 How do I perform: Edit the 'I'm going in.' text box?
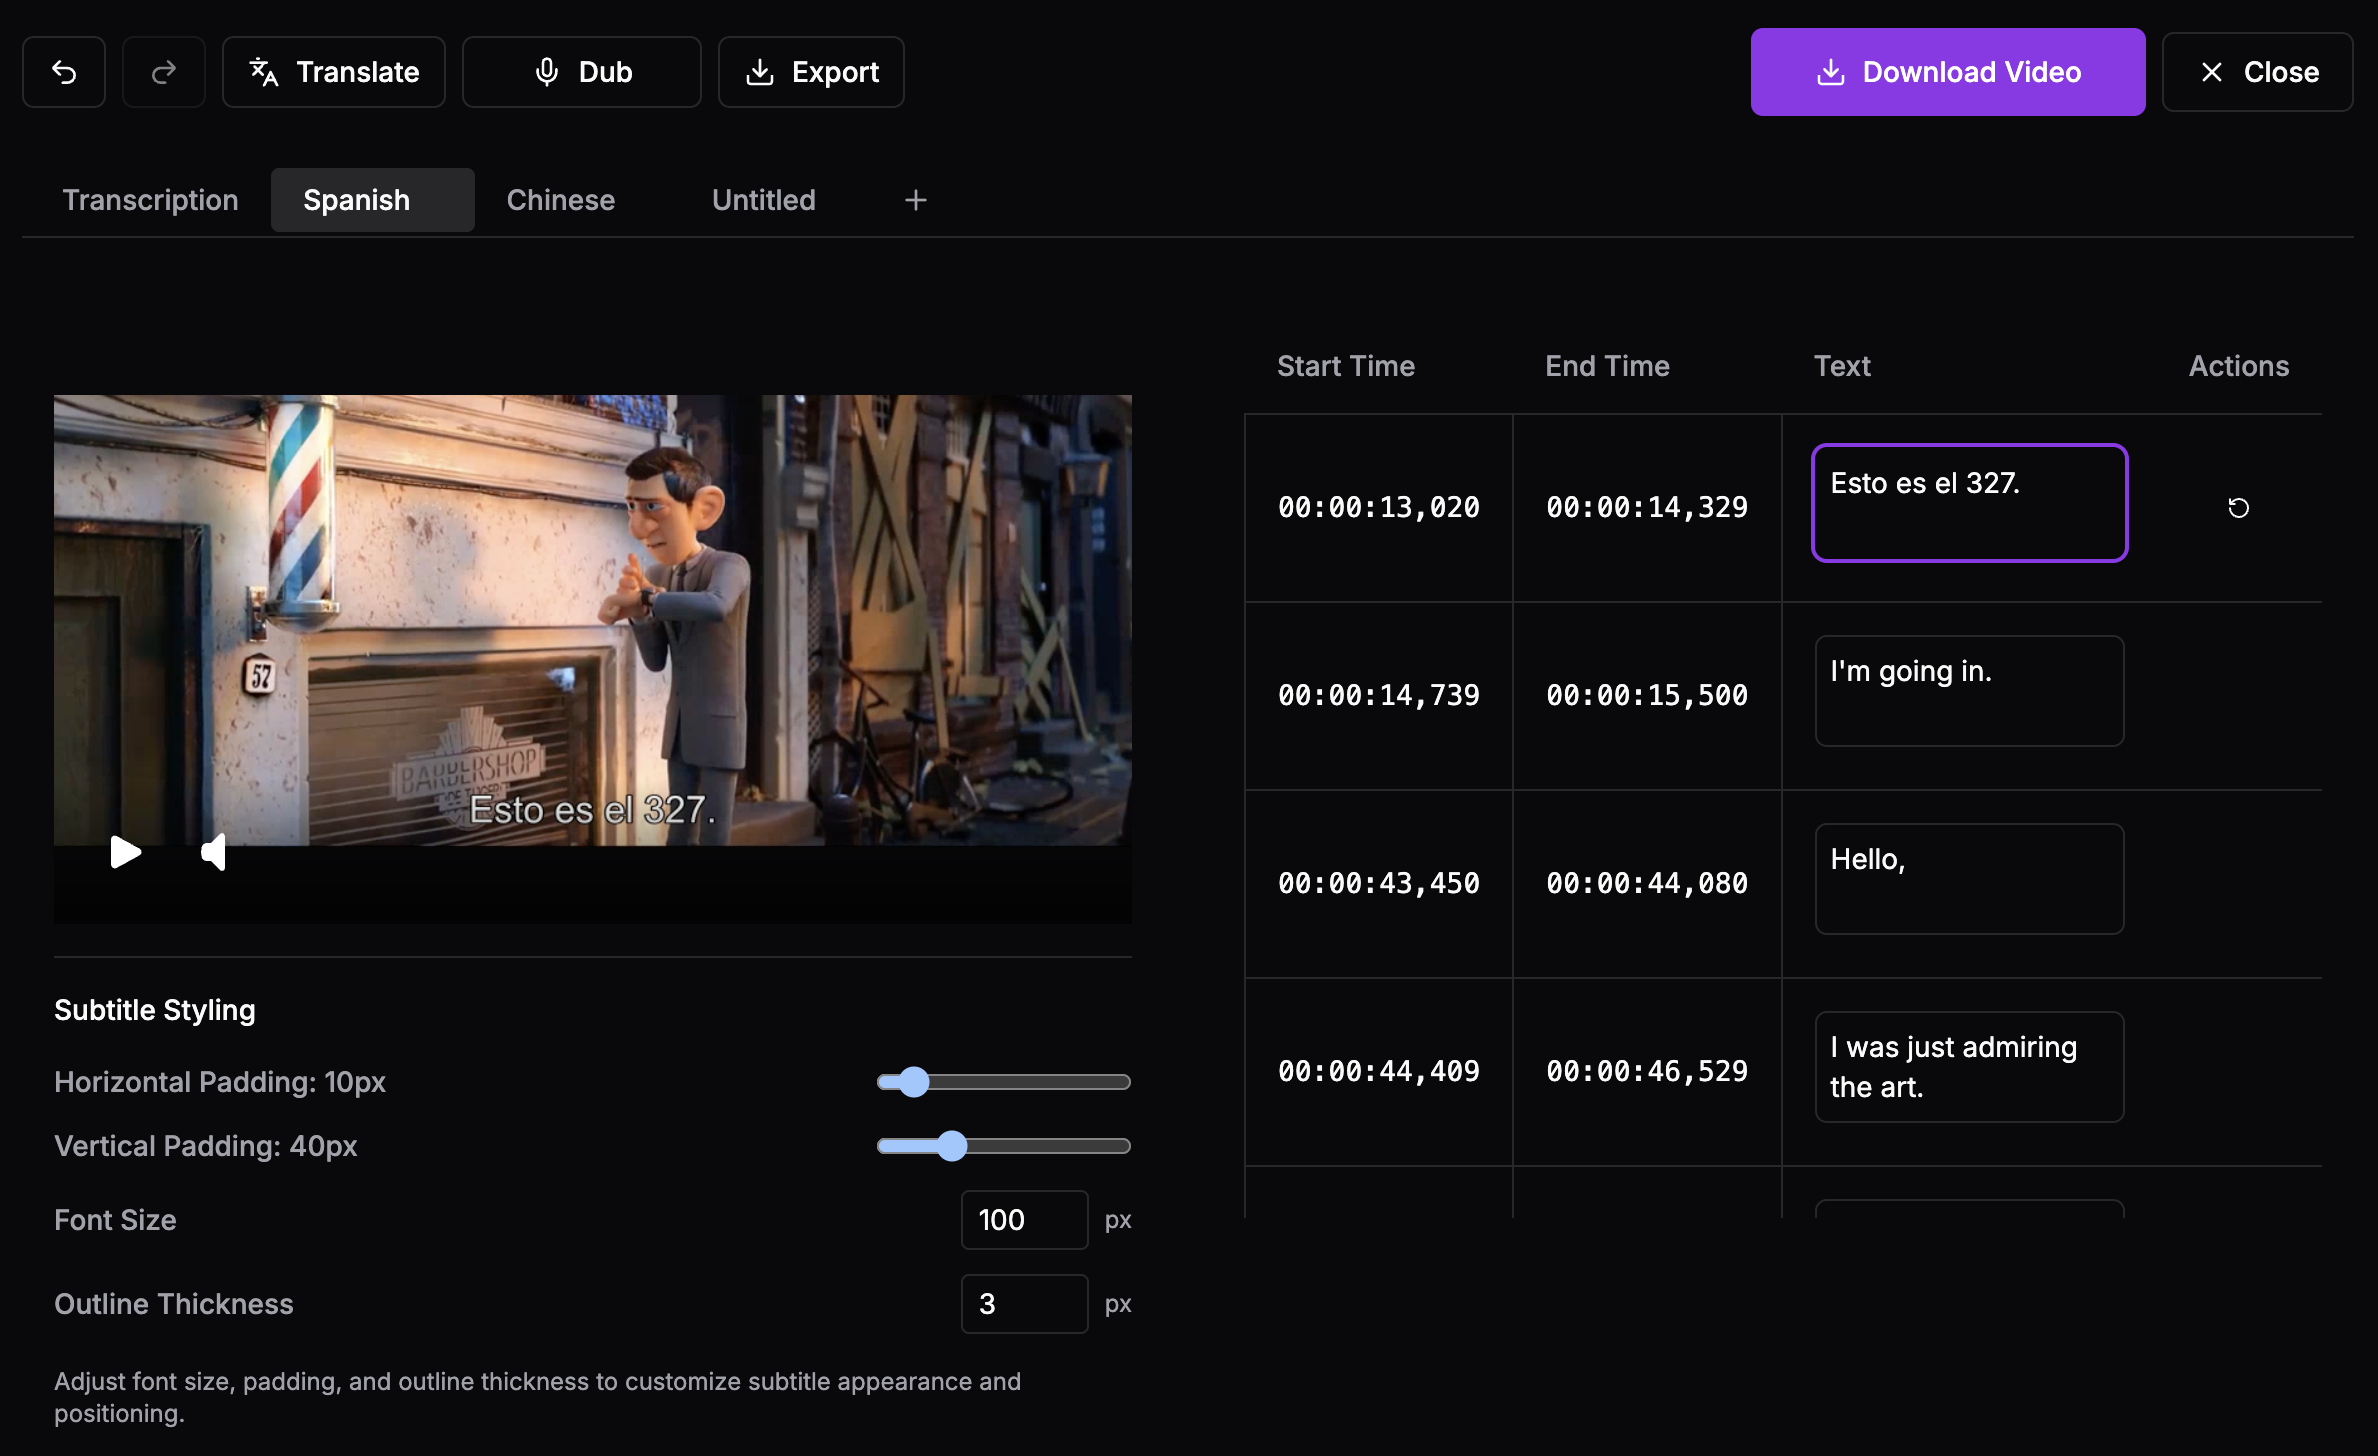1970,691
